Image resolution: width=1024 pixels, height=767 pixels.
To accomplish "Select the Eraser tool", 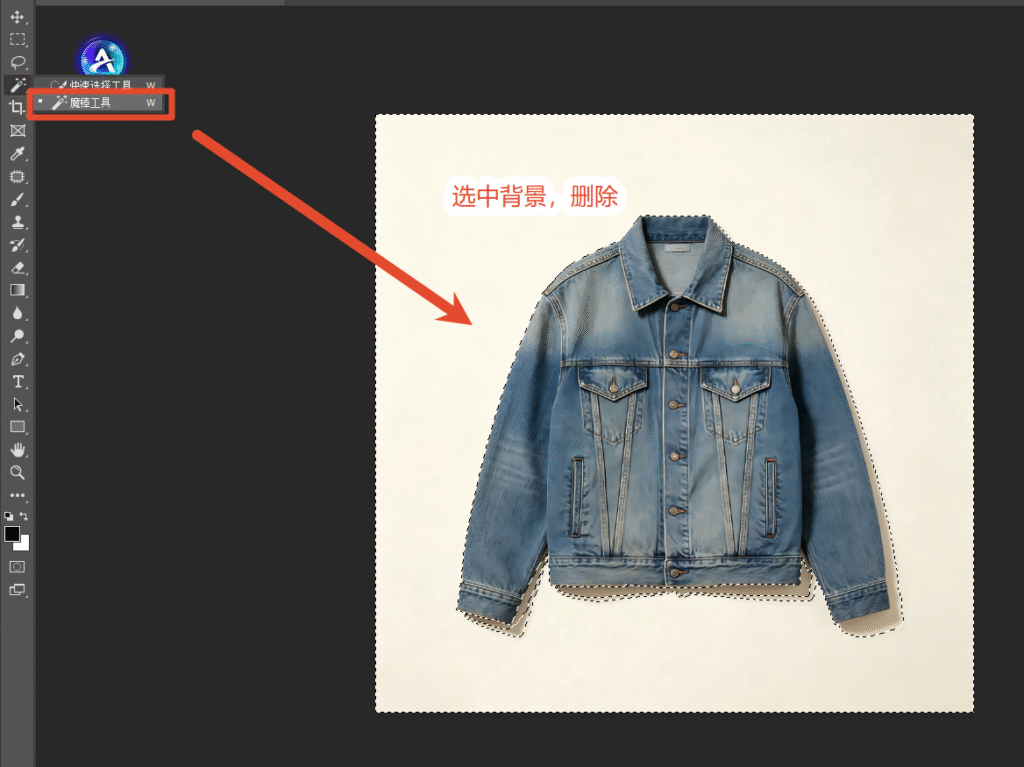I will (x=18, y=268).
